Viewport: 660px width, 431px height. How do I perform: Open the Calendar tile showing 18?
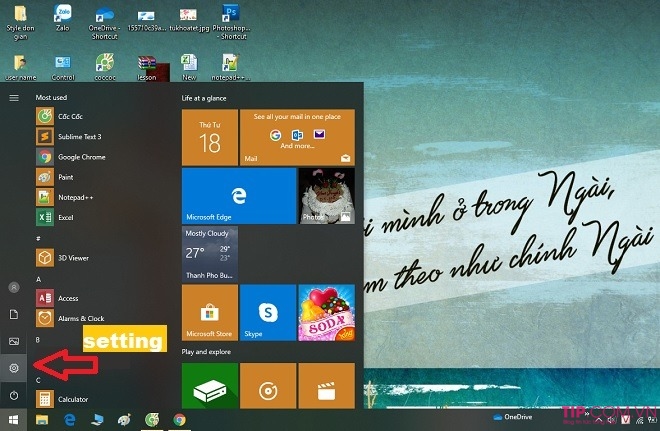coord(210,137)
